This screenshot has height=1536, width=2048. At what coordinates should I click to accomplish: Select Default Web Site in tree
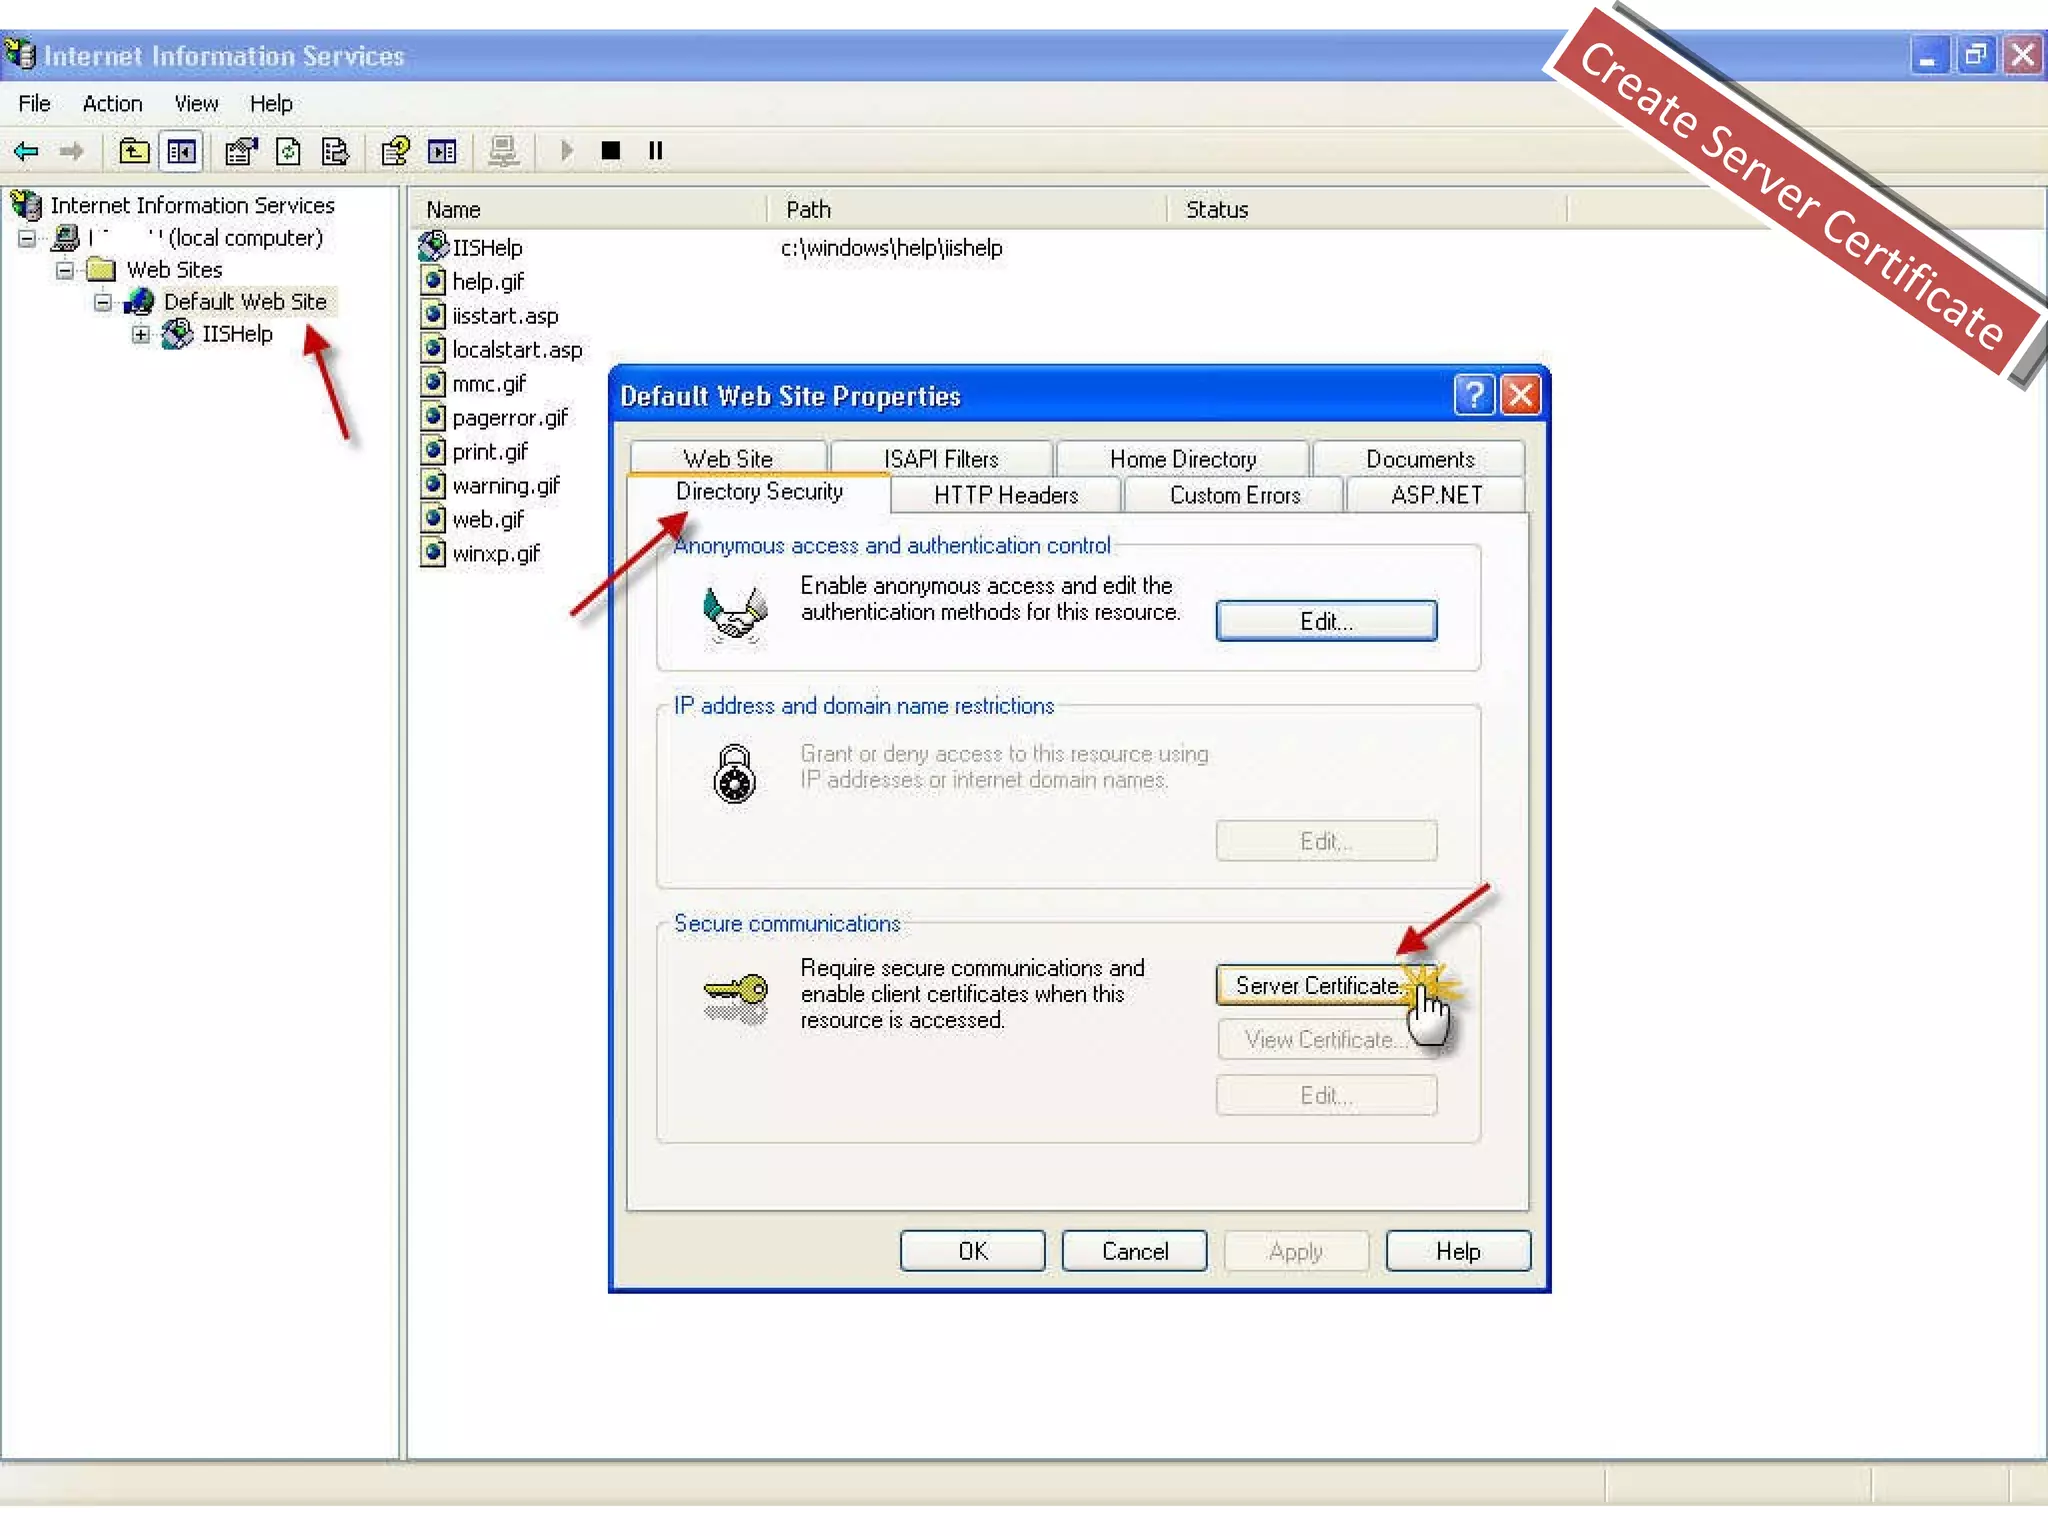245,302
